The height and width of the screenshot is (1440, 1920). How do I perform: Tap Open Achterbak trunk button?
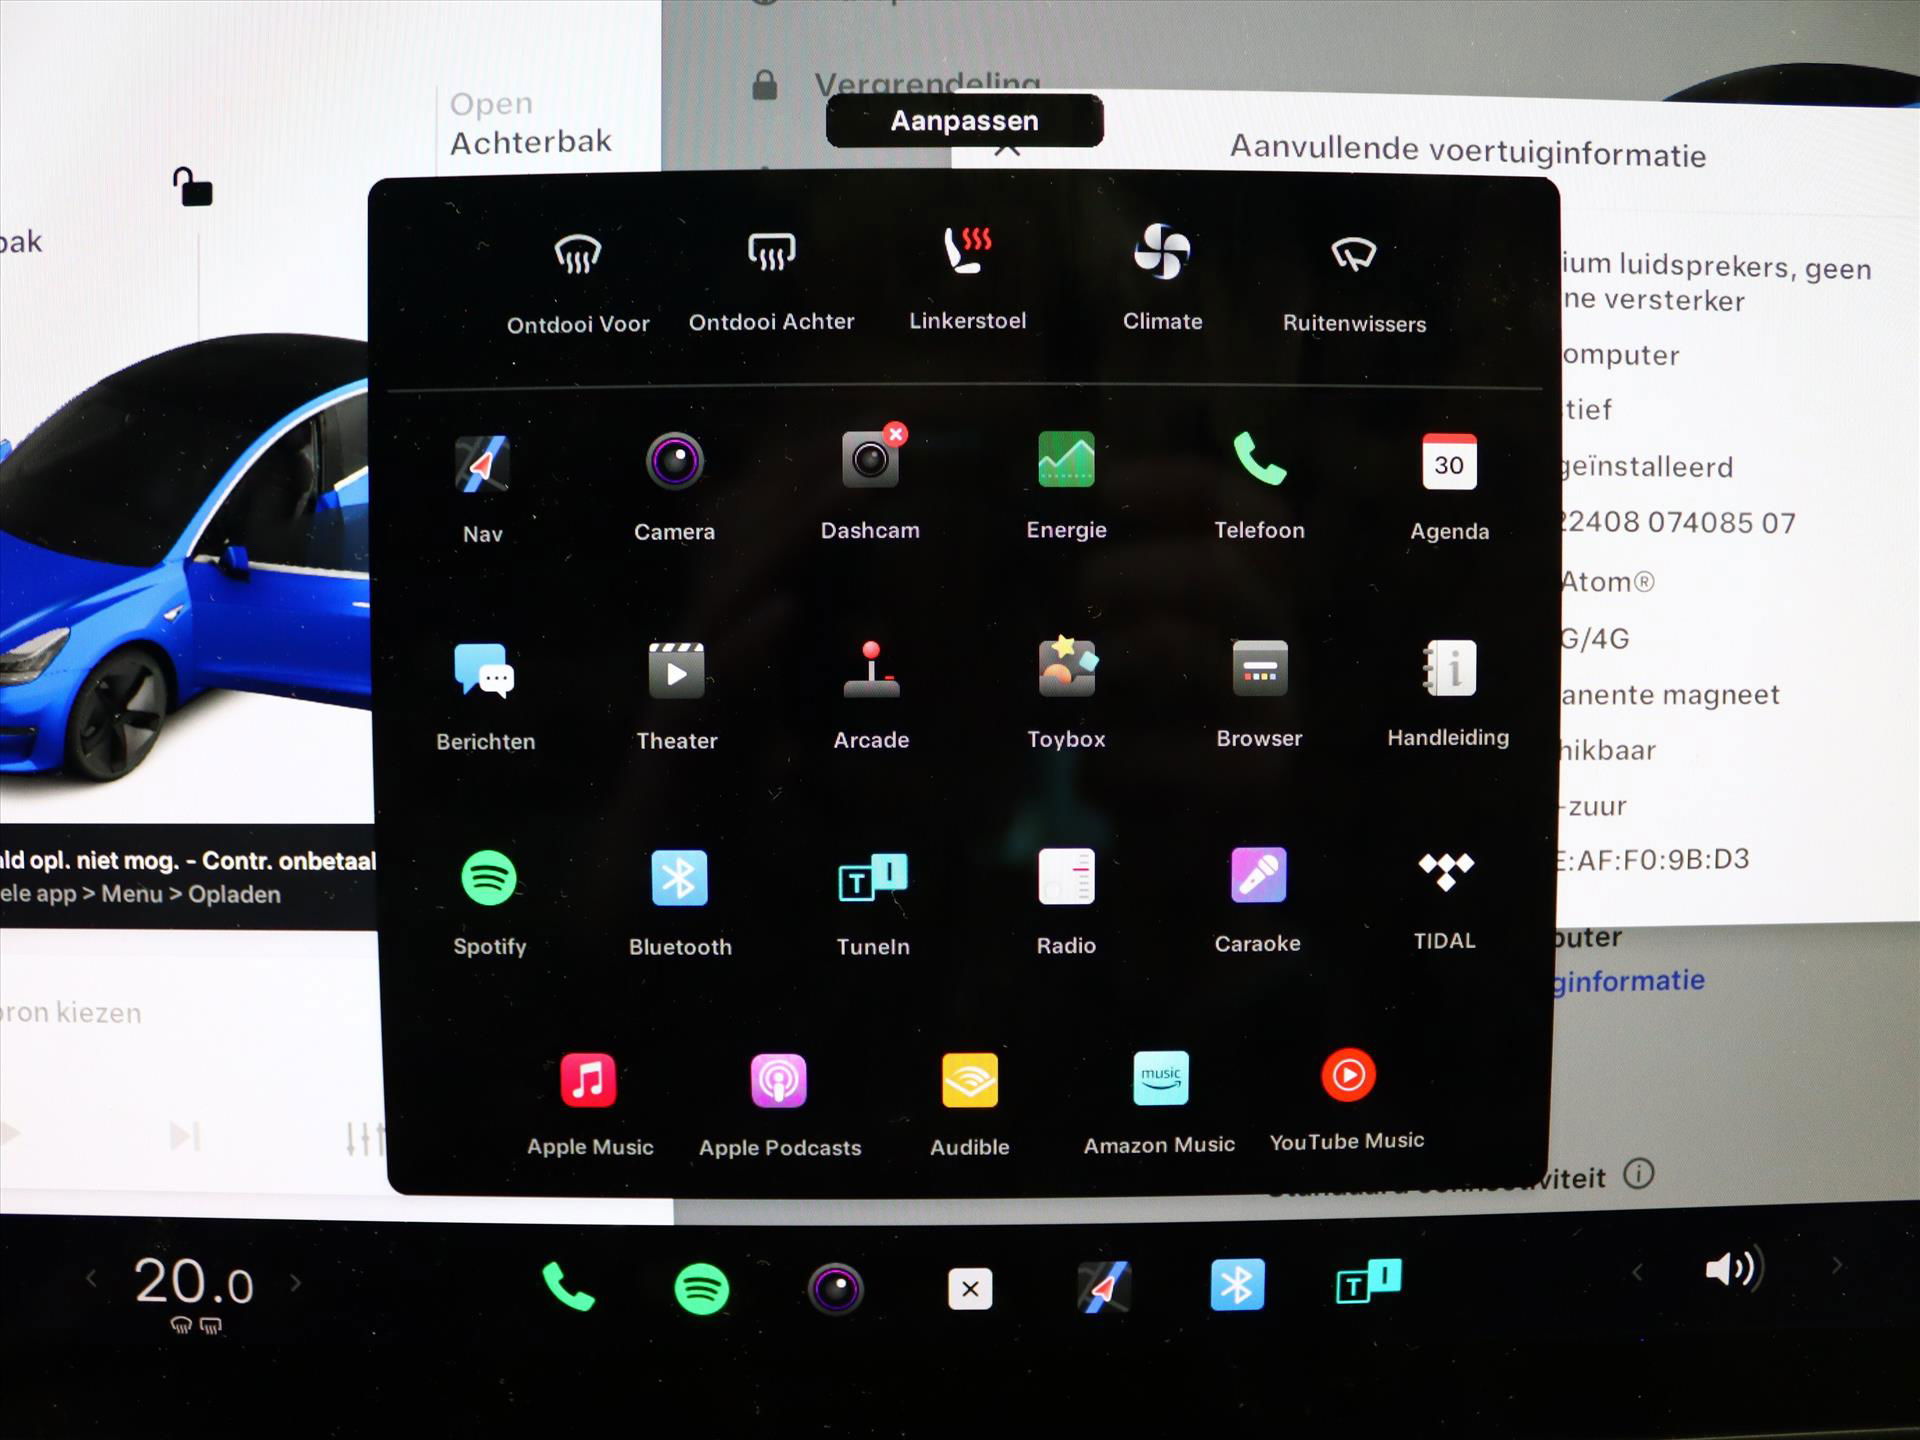pyautogui.click(x=530, y=123)
